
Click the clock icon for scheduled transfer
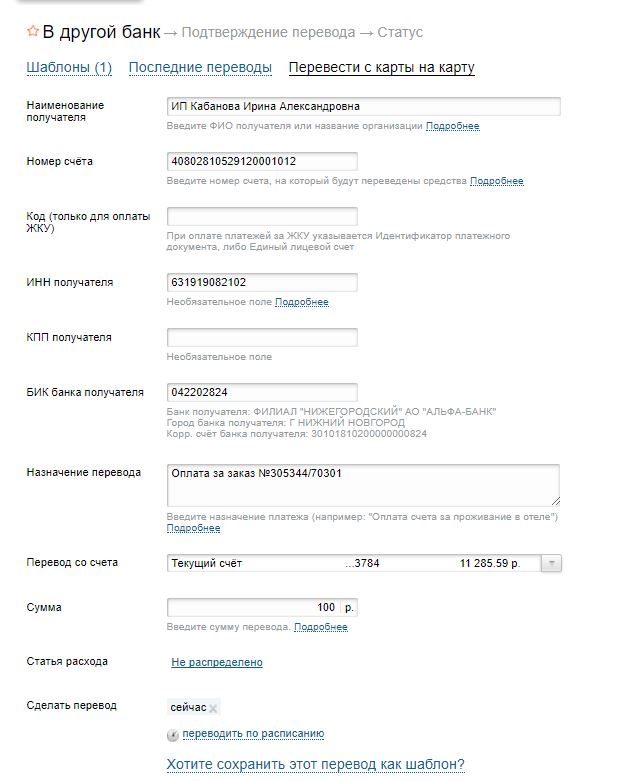173,735
